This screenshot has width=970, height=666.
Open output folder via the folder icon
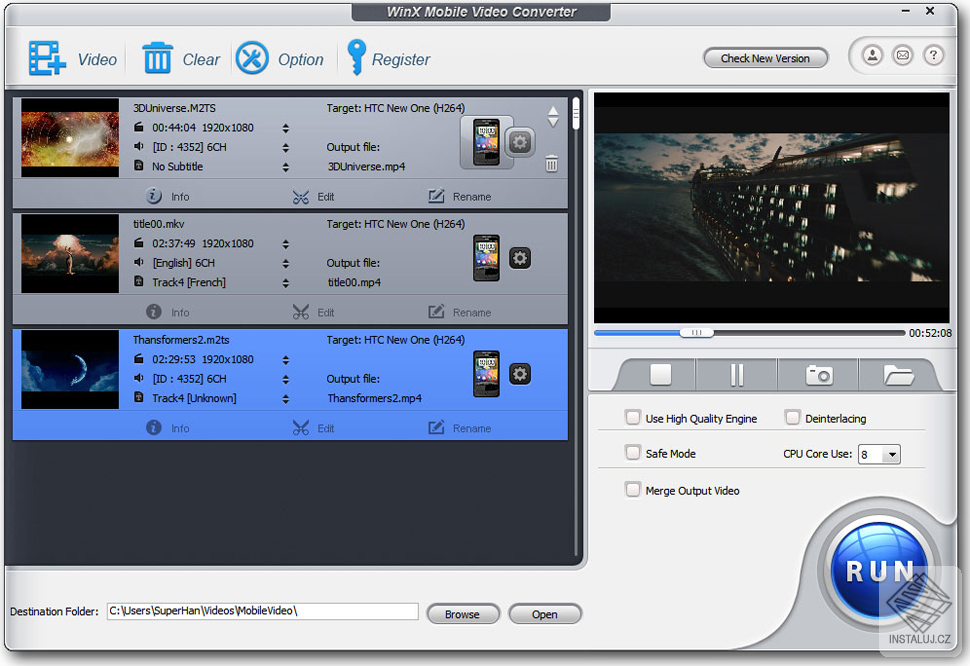(x=899, y=373)
